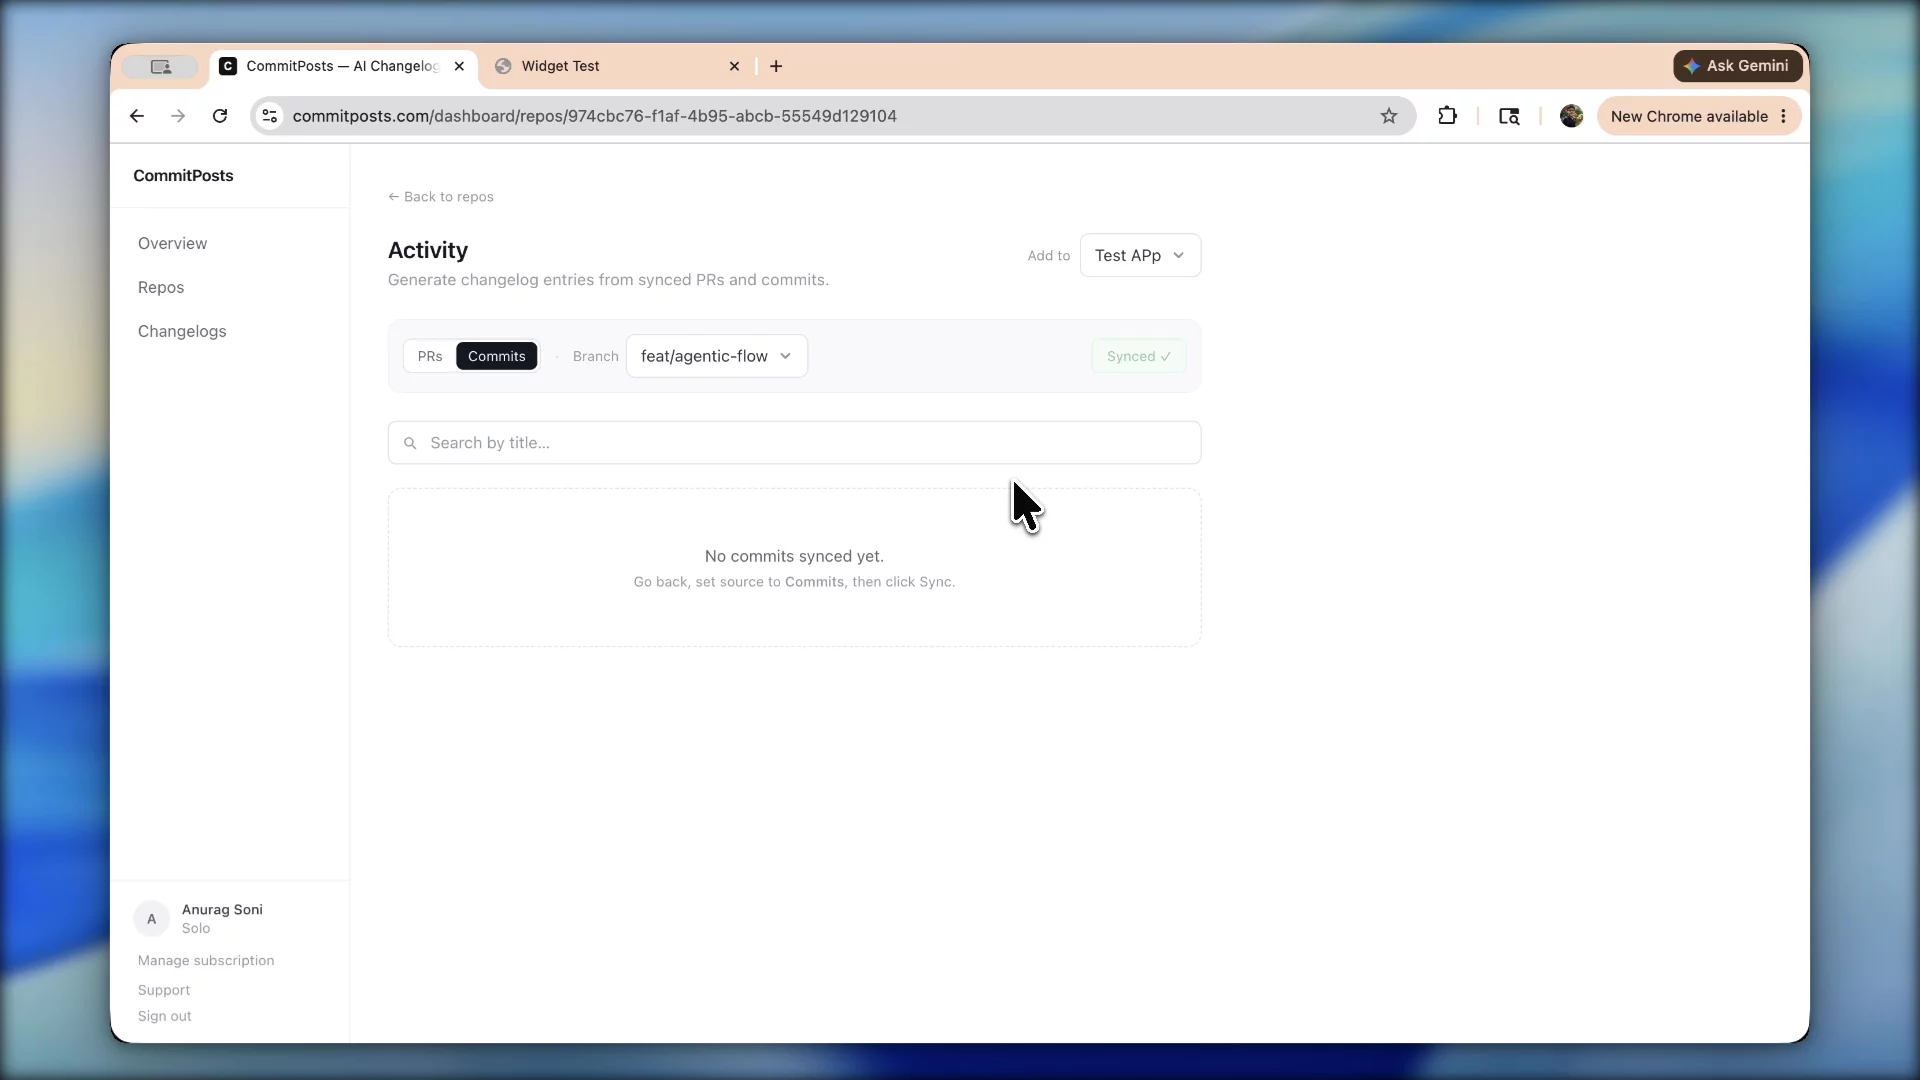Click Sign out
Viewport: 1920px width, 1080px height.
point(165,1016)
